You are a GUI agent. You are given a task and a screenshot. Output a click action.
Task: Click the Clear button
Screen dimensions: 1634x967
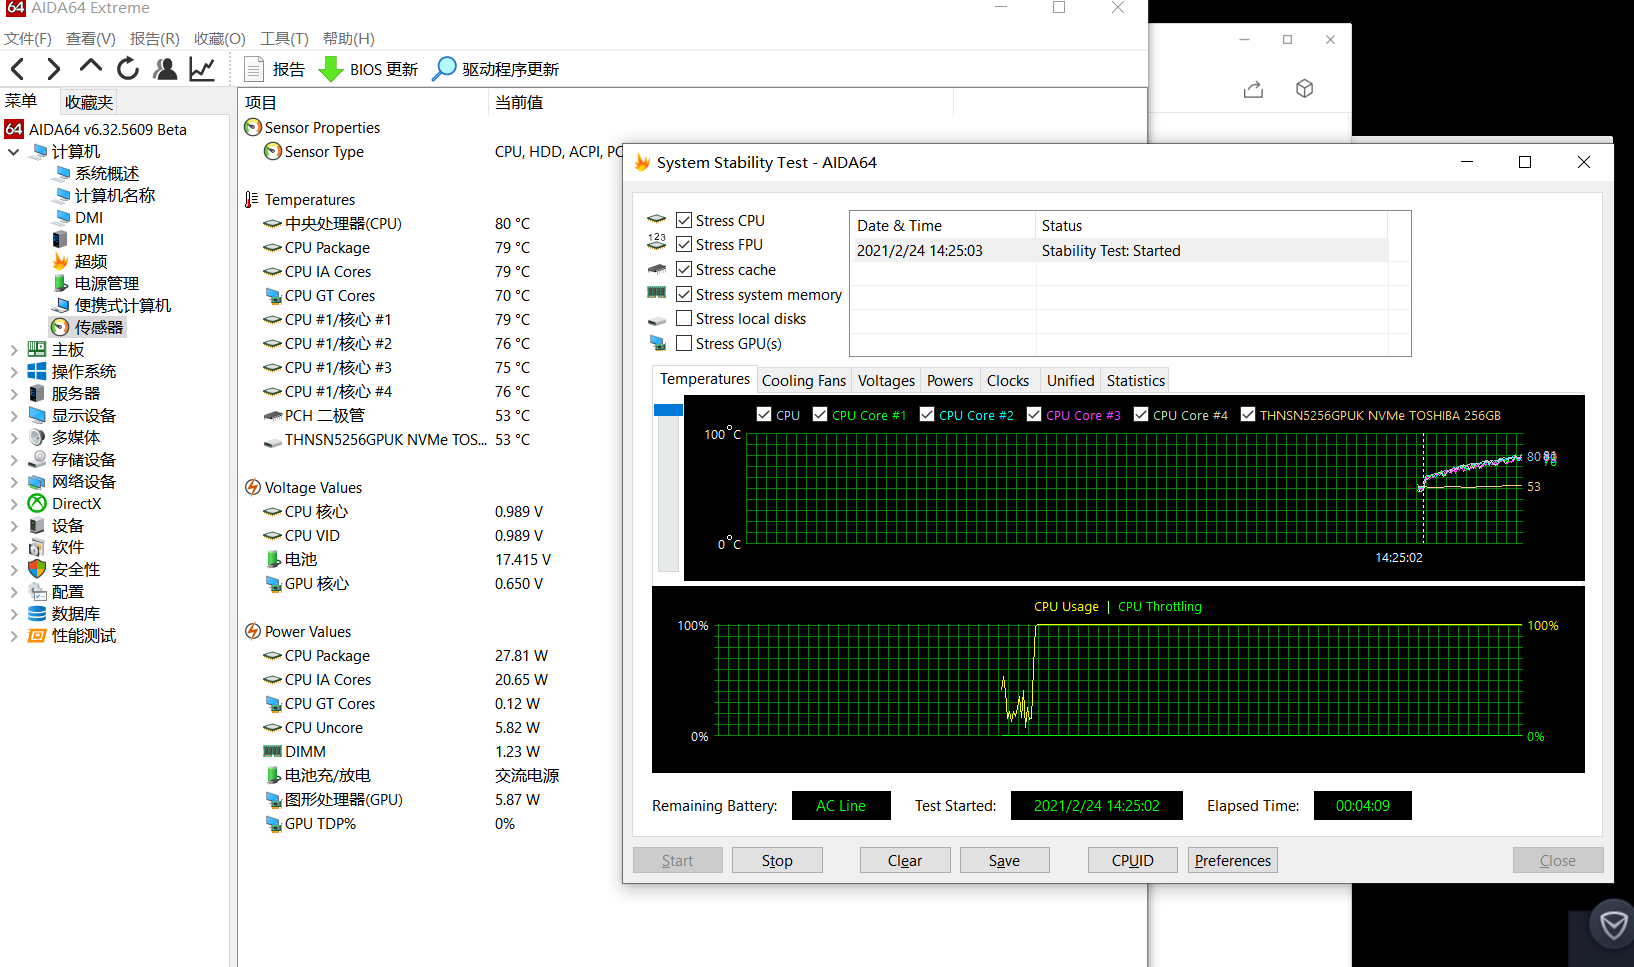[905, 860]
